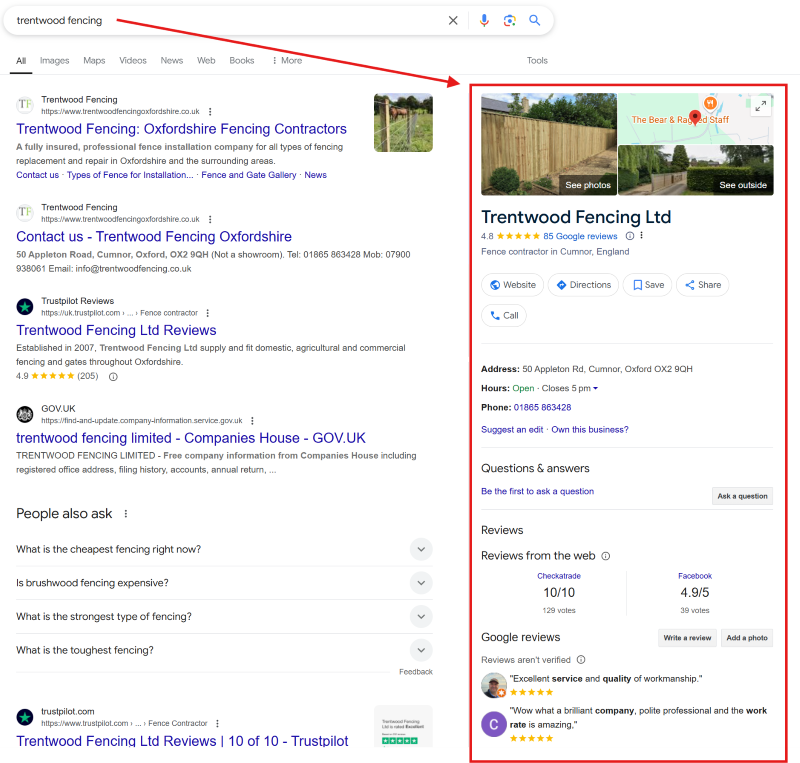Switch to the Maps tab
Viewport: 800px width, 763px height.
pos(94,60)
